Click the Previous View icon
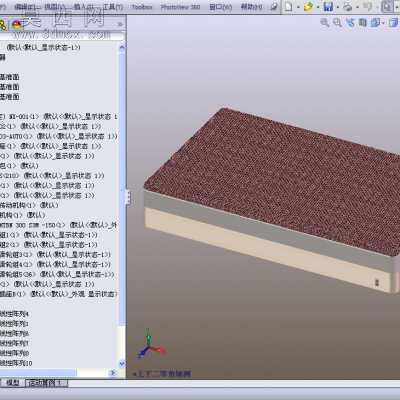400x400 pixels. (350, 23)
